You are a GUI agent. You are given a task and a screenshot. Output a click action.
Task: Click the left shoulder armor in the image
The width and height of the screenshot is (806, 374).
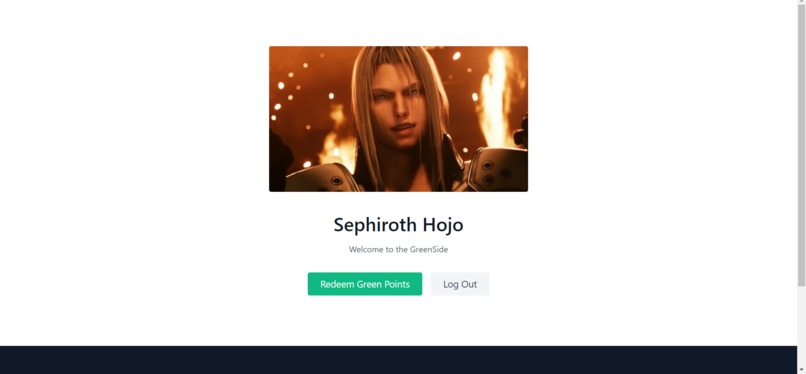tap(321, 178)
